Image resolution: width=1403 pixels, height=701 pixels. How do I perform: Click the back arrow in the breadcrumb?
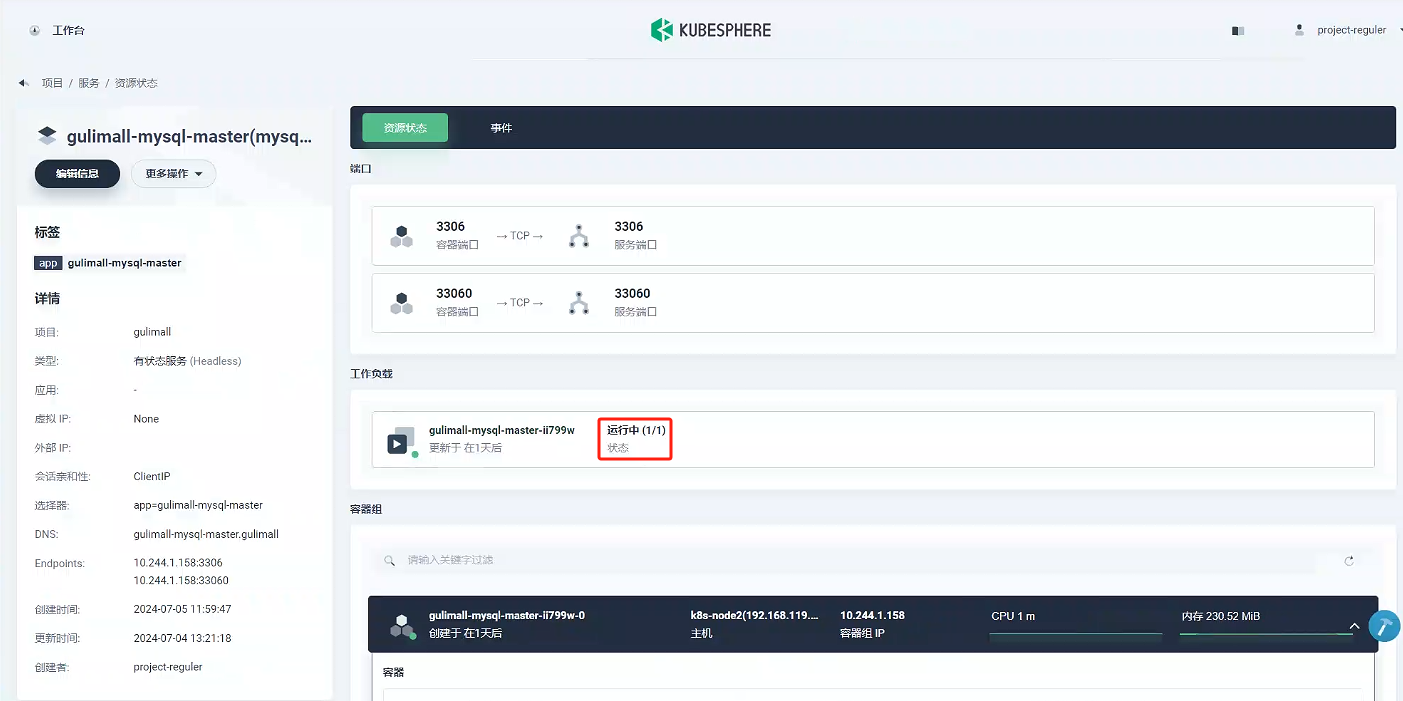[x=24, y=83]
